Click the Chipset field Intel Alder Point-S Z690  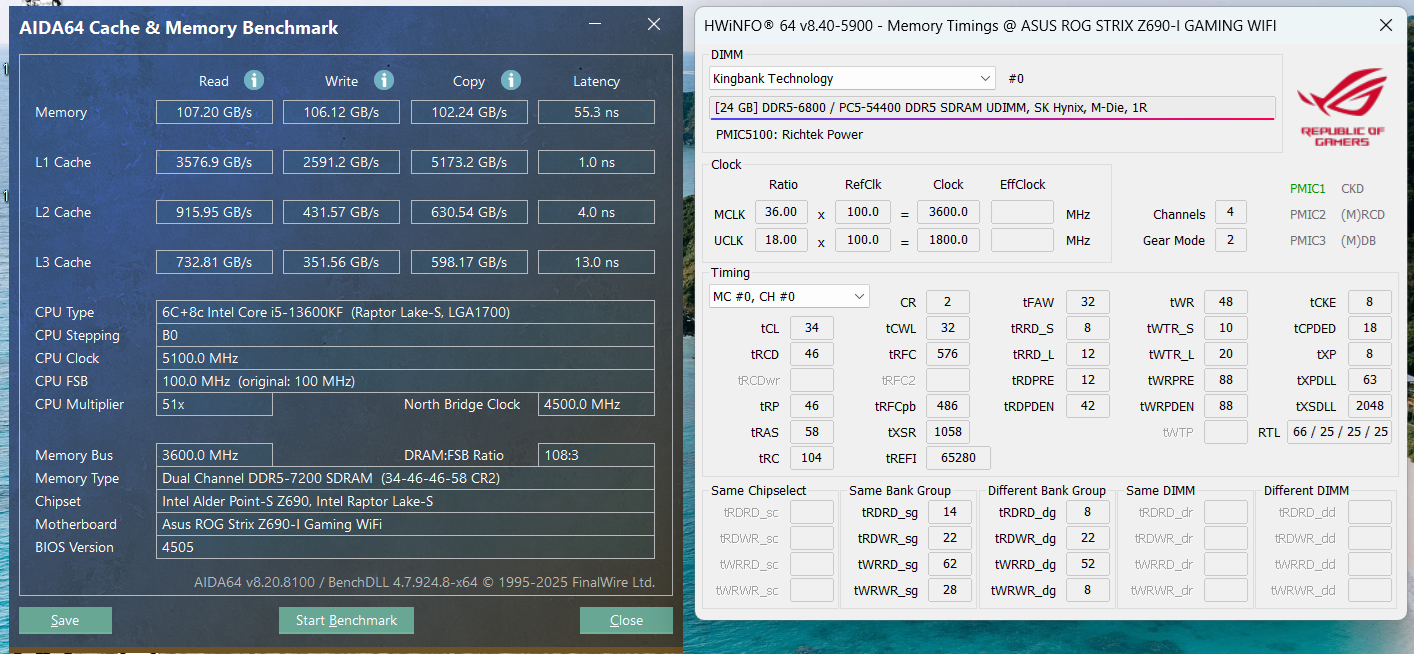point(405,501)
